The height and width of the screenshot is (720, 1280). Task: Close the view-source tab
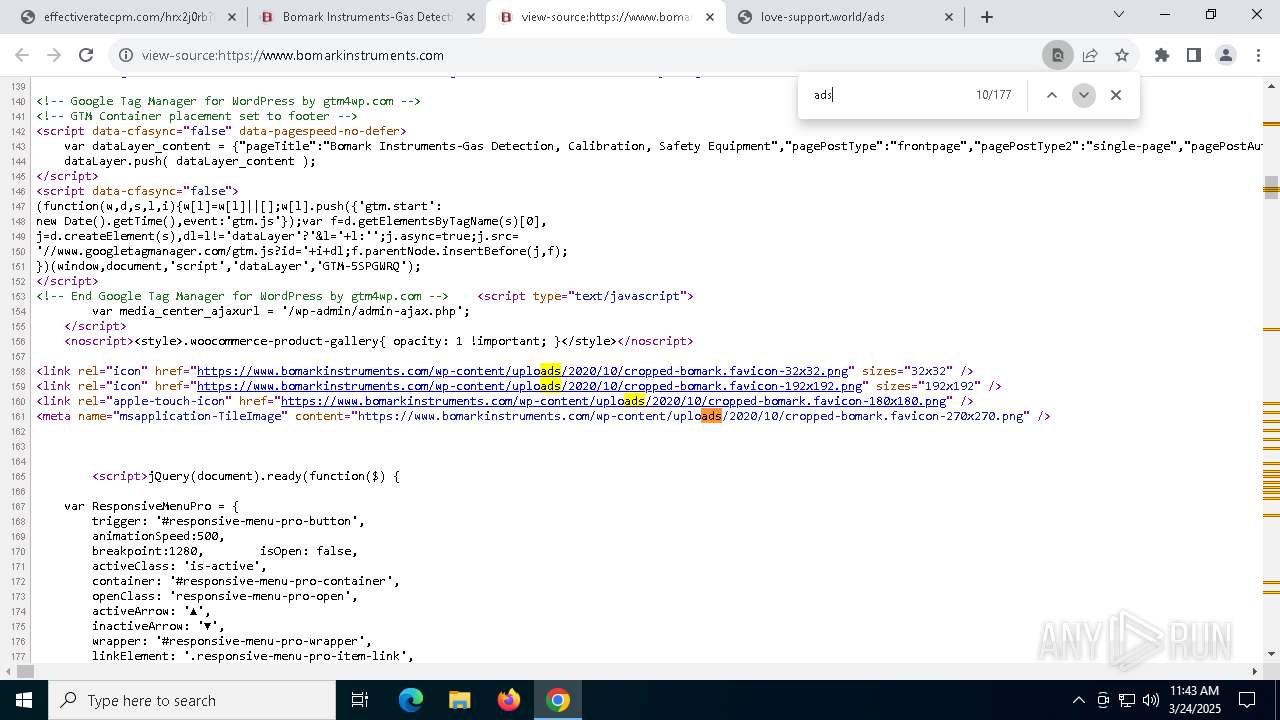(710, 17)
